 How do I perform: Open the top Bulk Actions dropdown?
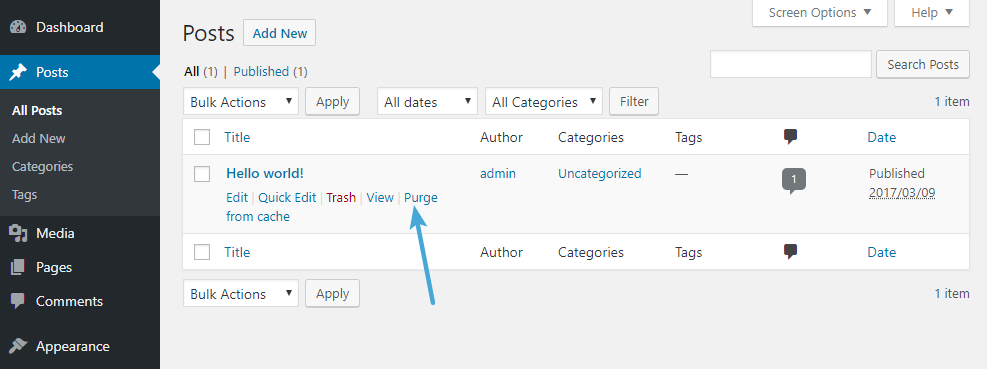pyautogui.click(x=241, y=102)
